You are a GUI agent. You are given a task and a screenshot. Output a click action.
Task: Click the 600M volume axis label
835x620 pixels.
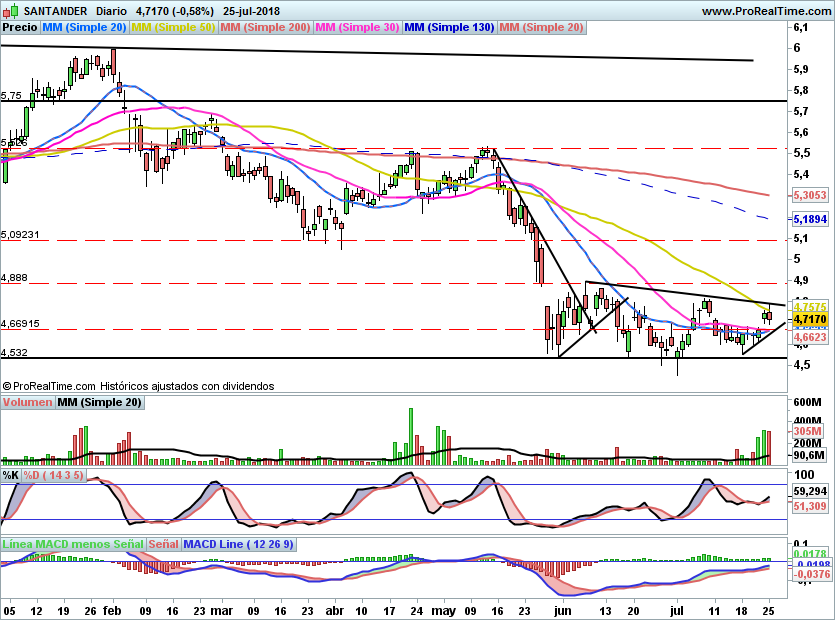click(807, 402)
